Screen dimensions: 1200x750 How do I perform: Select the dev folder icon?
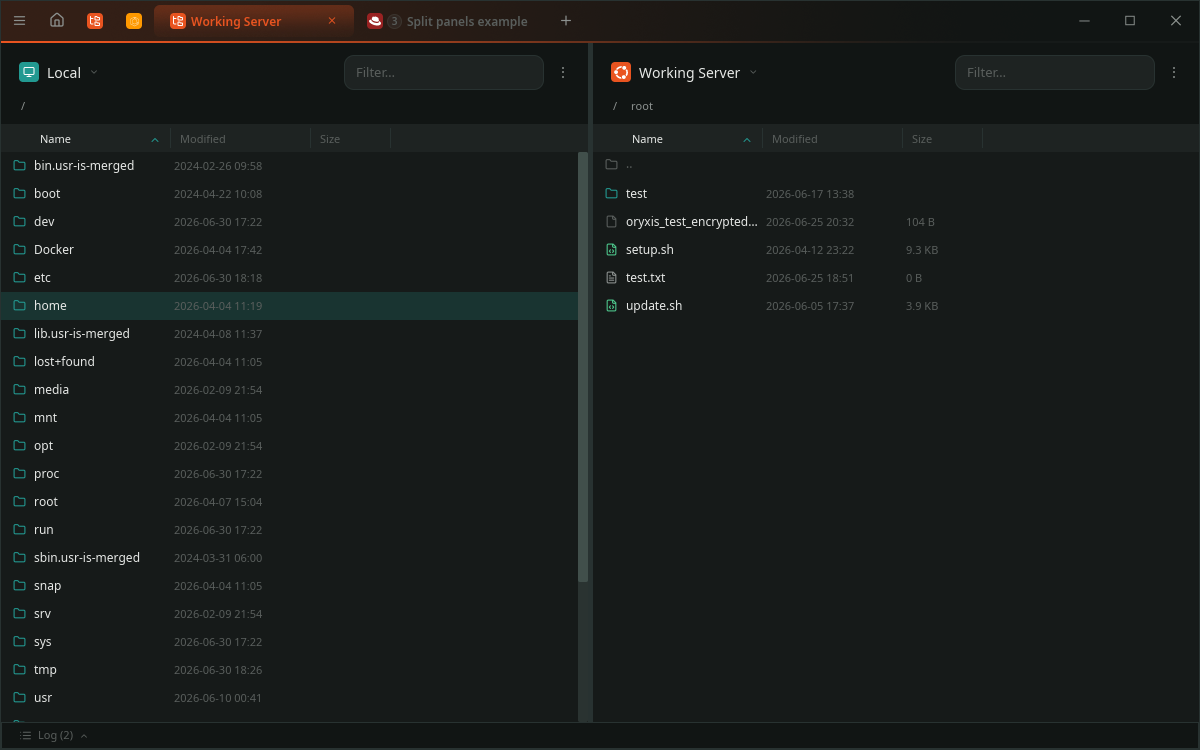tap(20, 222)
